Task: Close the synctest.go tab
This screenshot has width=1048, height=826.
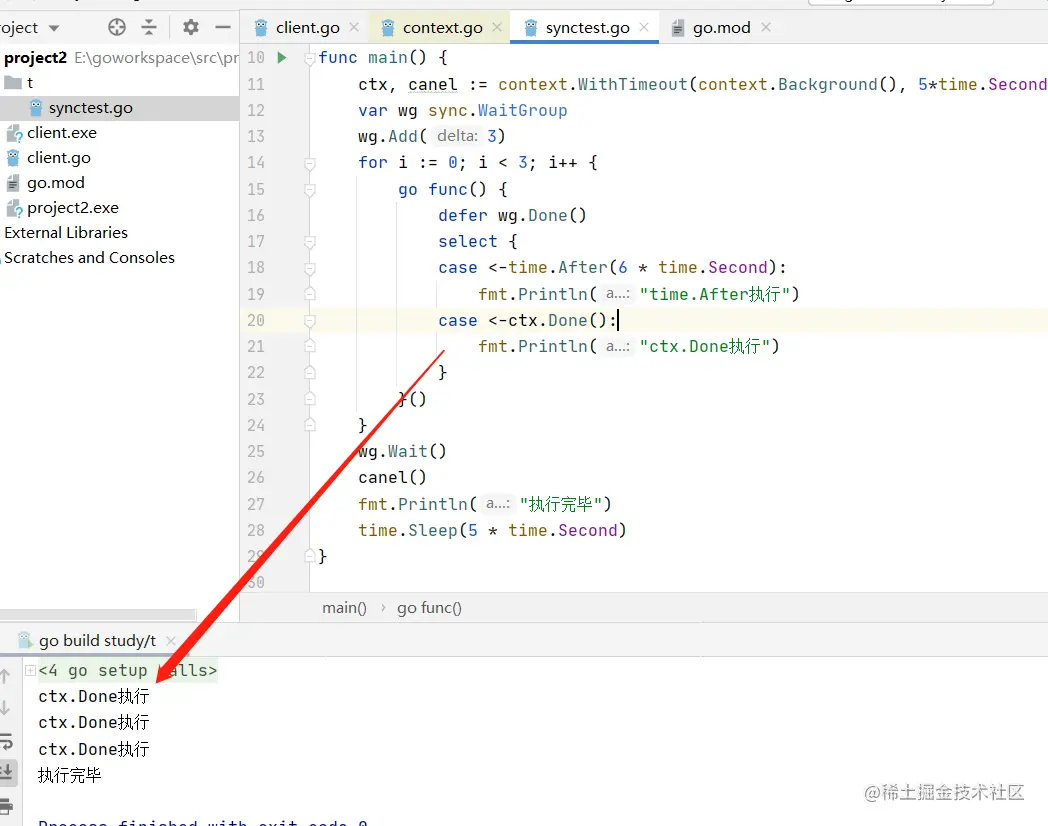Action: [644, 27]
